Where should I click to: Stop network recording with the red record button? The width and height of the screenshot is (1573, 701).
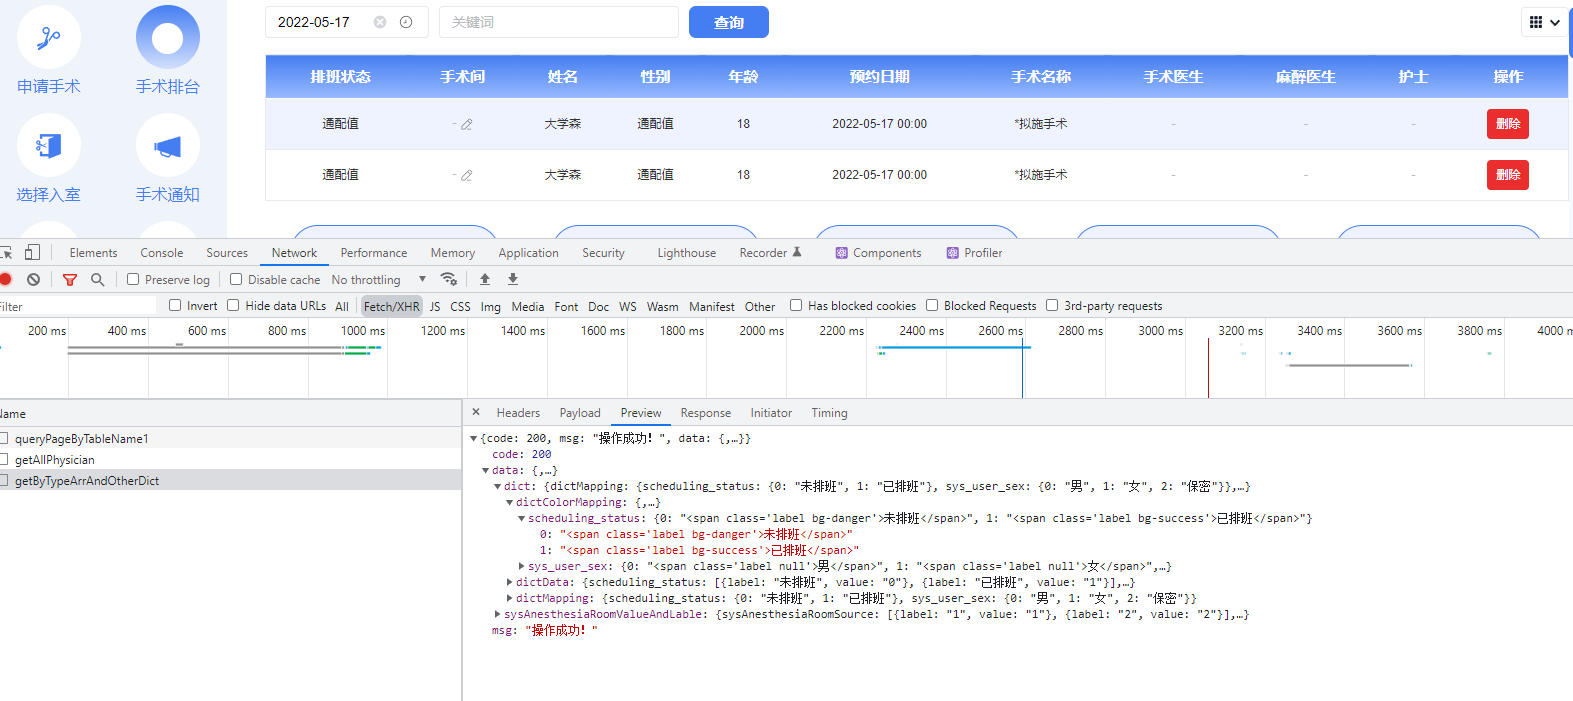[x=5, y=279]
